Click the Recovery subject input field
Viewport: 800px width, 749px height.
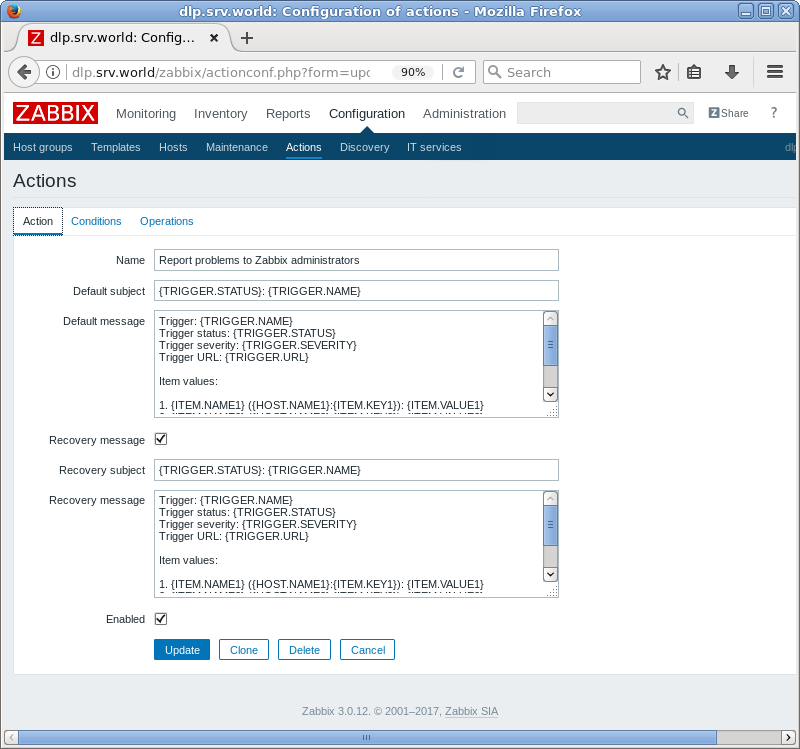tap(356, 470)
